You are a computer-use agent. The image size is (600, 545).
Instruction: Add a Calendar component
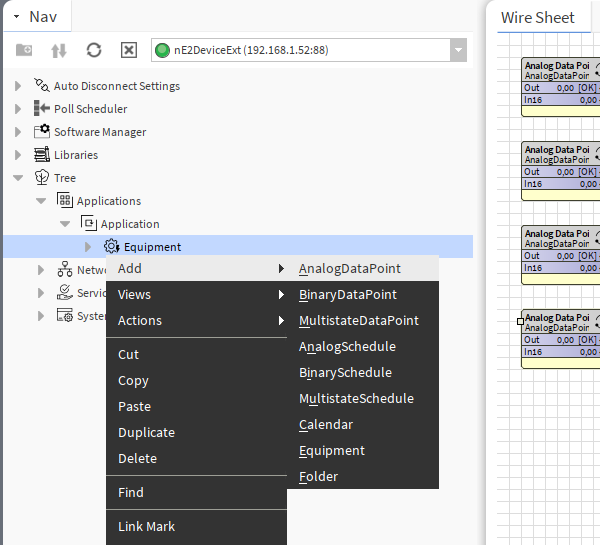click(x=363, y=425)
